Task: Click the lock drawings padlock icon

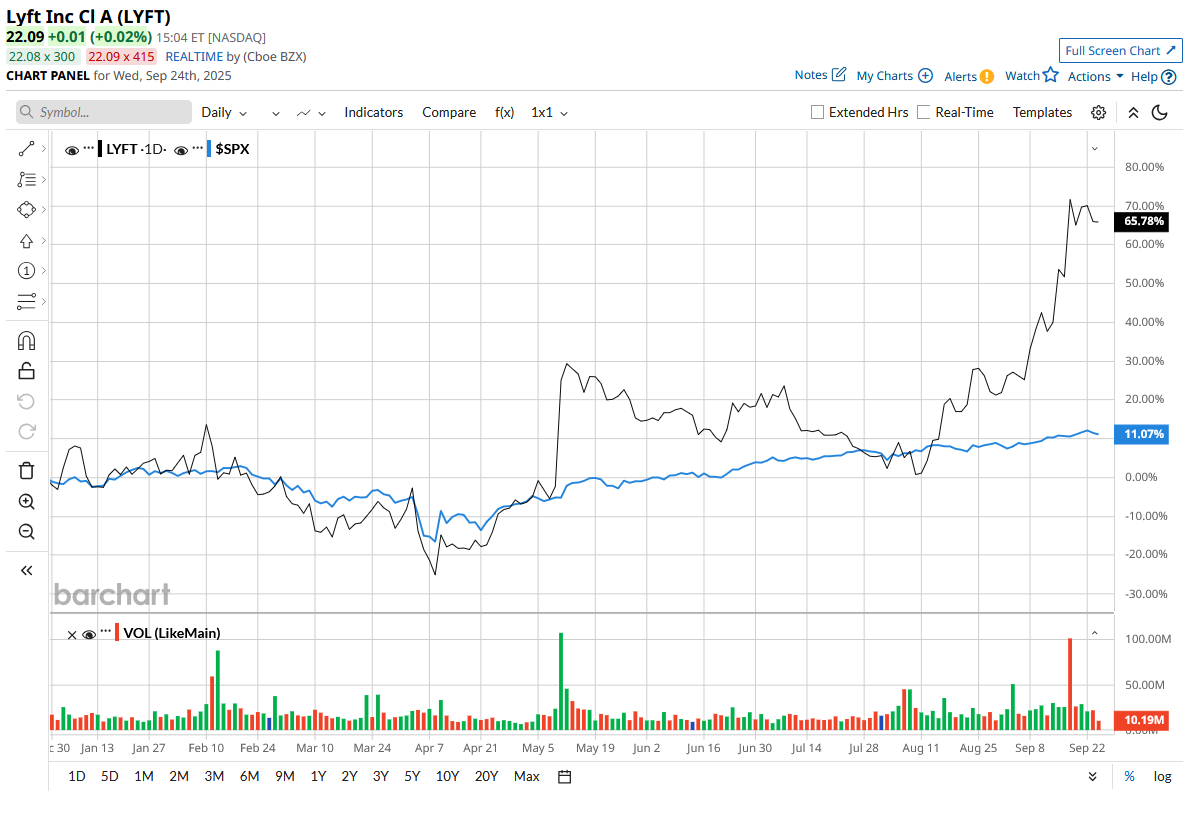Action: (27, 371)
